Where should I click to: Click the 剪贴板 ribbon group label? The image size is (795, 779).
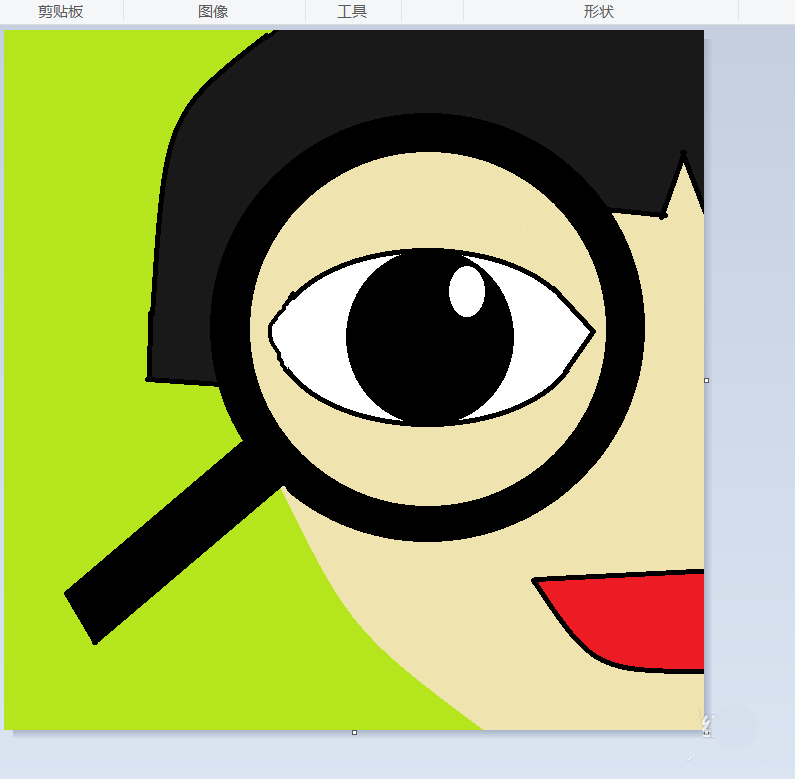60,11
